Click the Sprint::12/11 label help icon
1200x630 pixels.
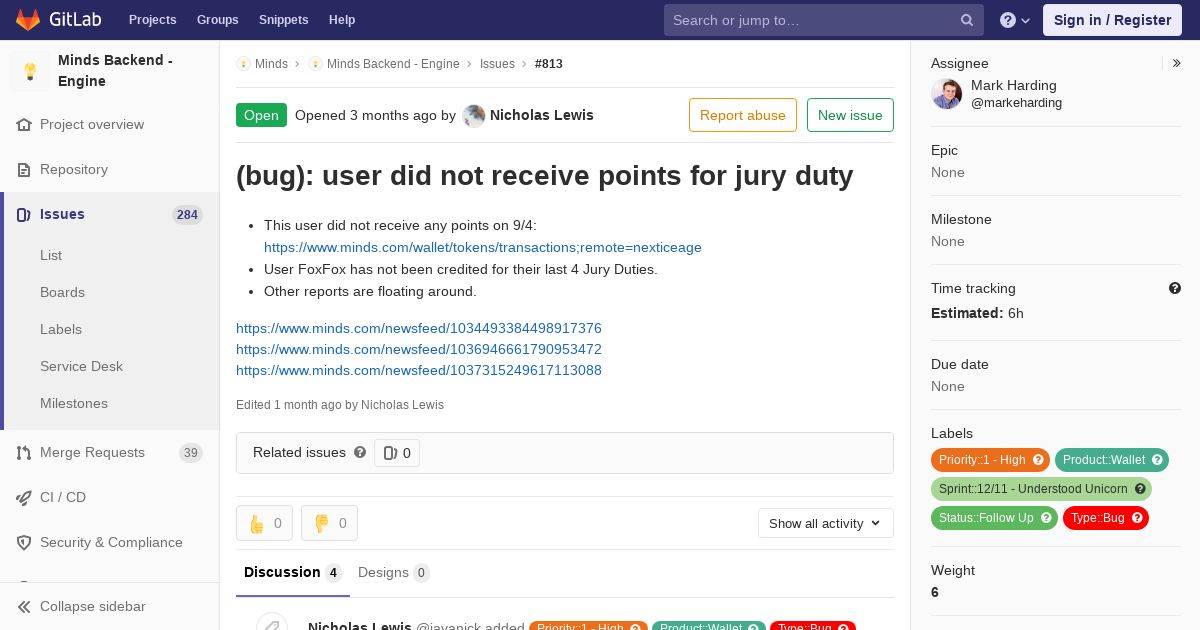pyautogui.click(x=1140, y=489)
